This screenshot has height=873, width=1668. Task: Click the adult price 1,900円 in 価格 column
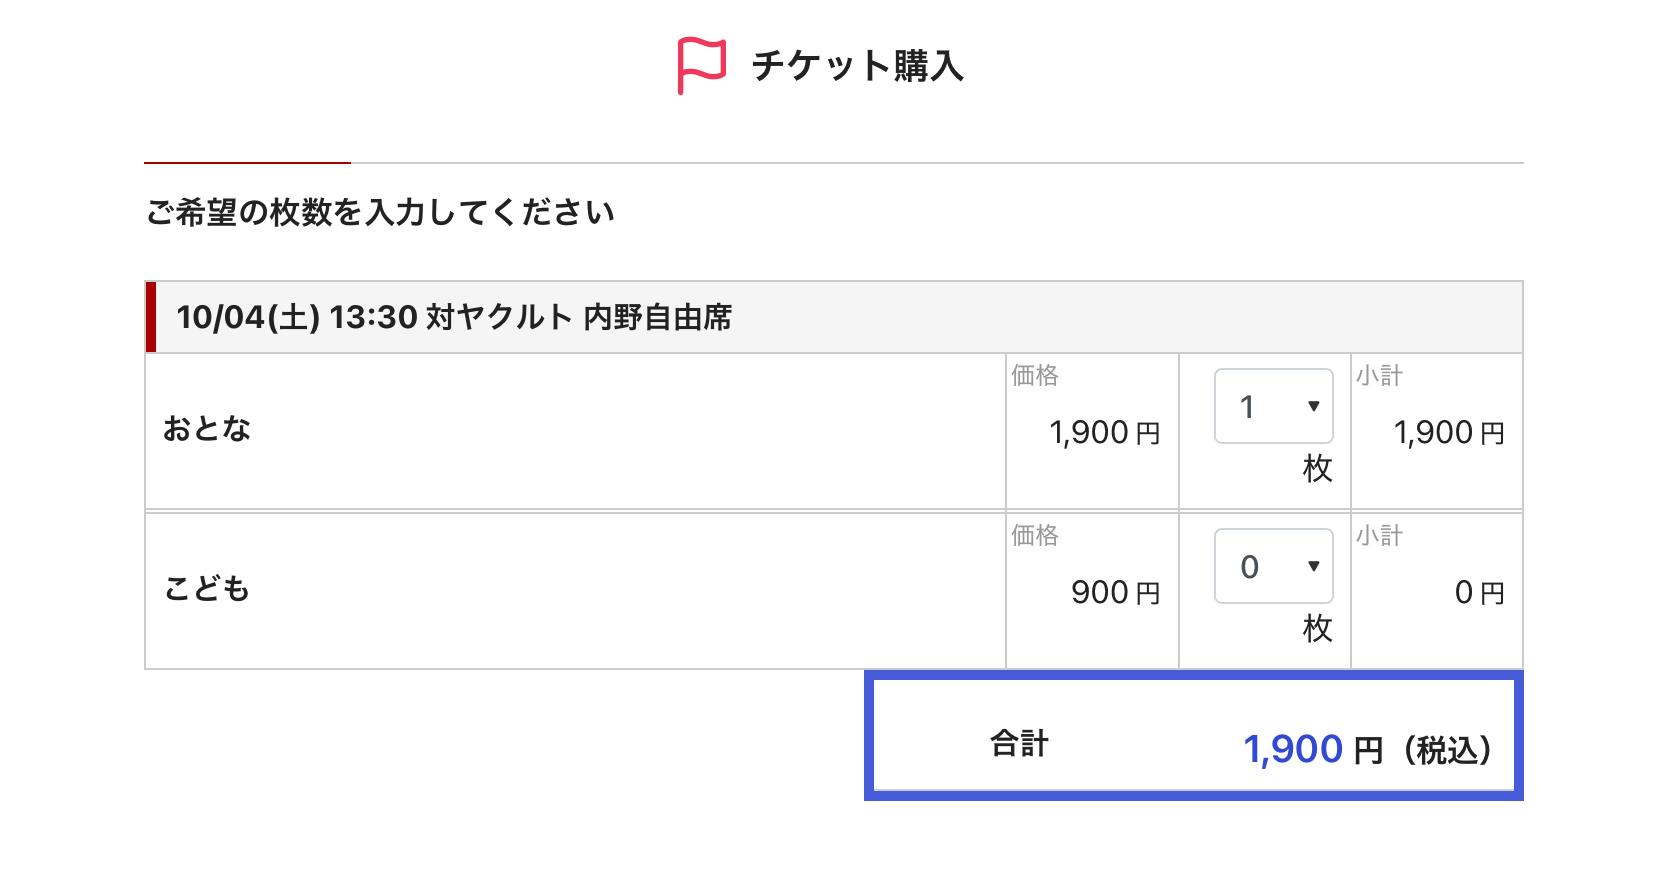1104,433
